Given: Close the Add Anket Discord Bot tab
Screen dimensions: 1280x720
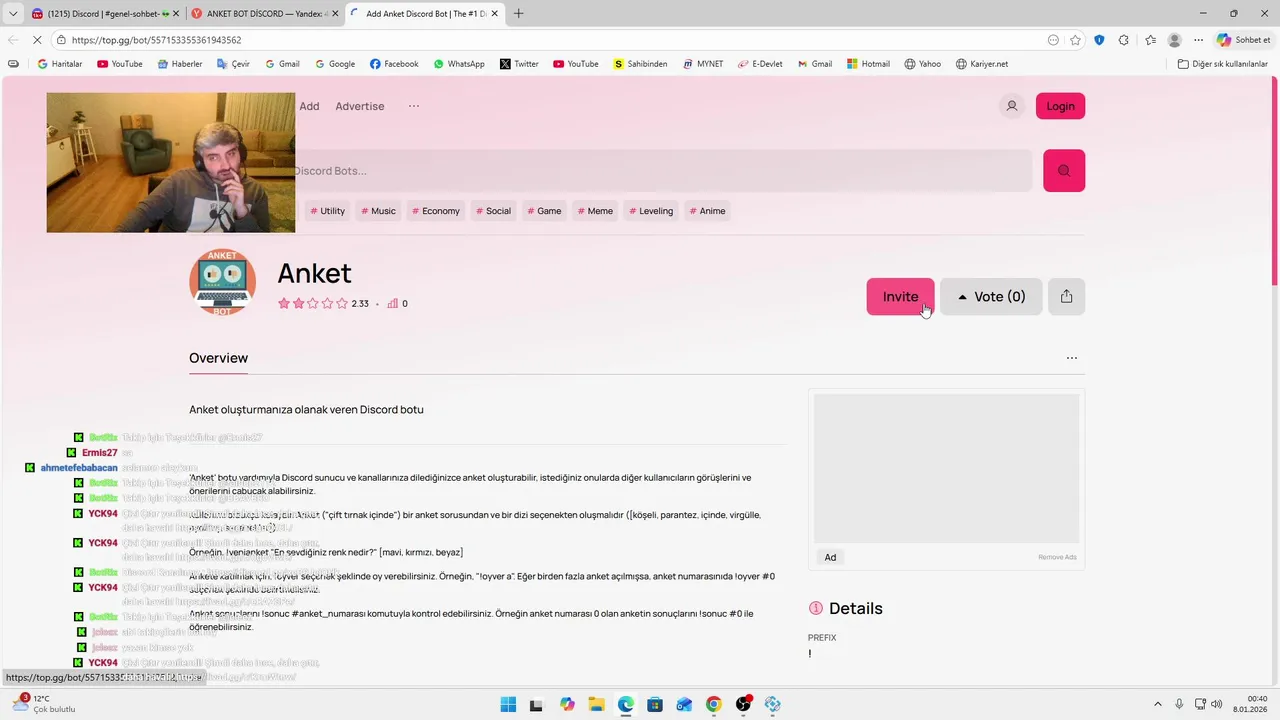Looking at the screenshot, I should coord(494,14).
